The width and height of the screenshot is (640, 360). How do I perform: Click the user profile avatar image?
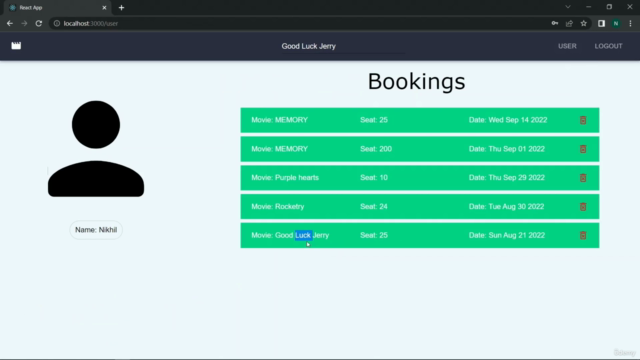point(96,149)
